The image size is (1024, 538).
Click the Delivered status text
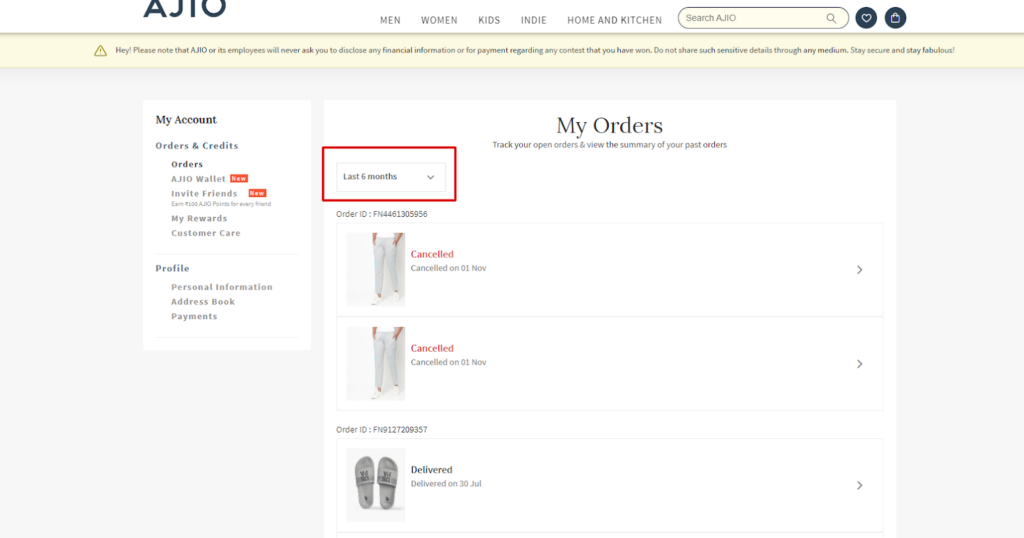click(431, 470)
